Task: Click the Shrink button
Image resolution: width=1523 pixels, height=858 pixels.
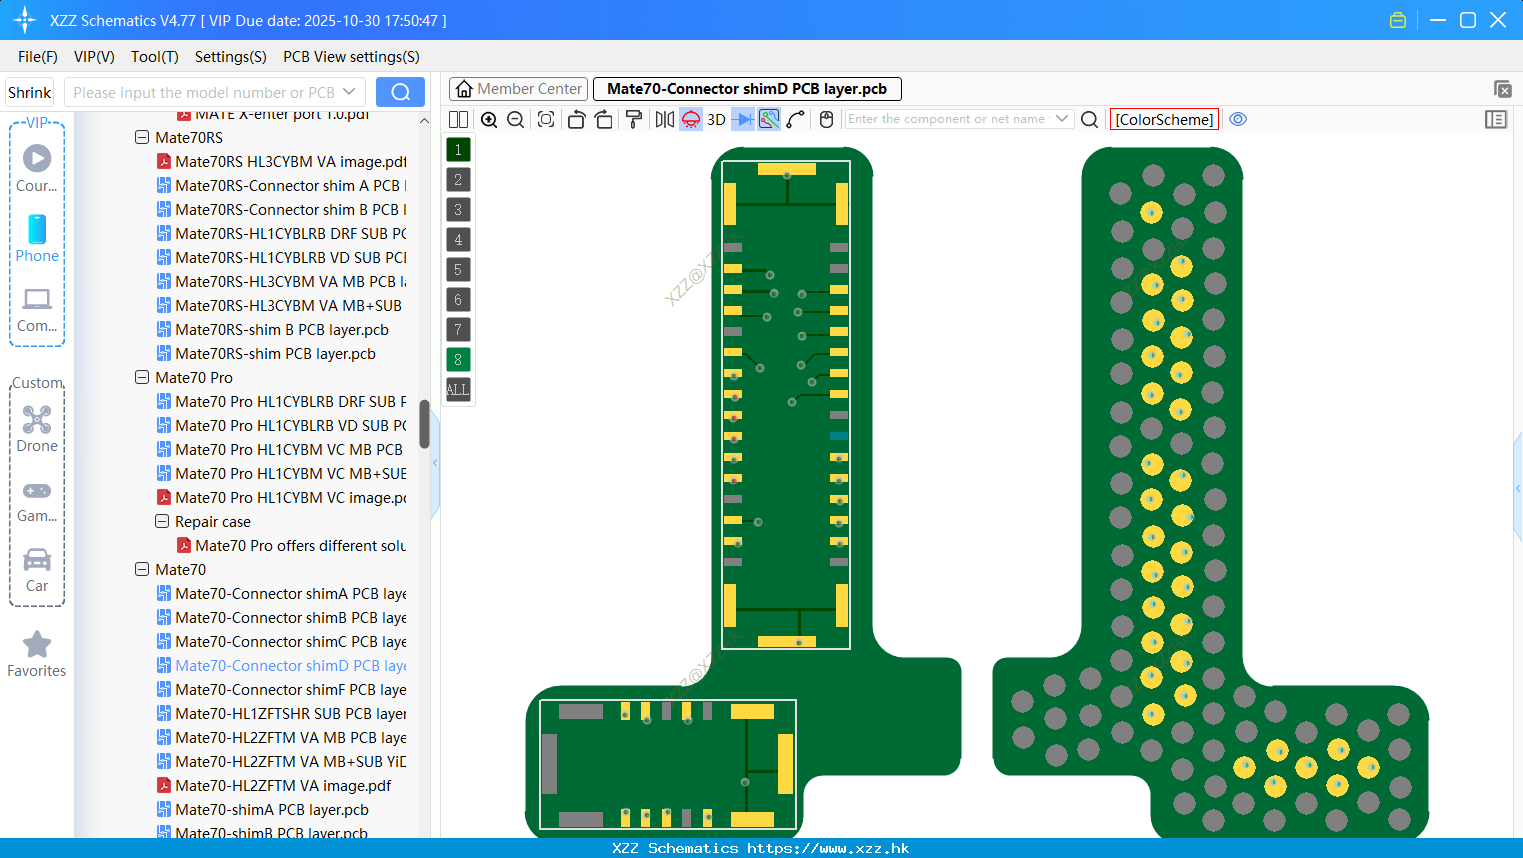Action: 29,92
